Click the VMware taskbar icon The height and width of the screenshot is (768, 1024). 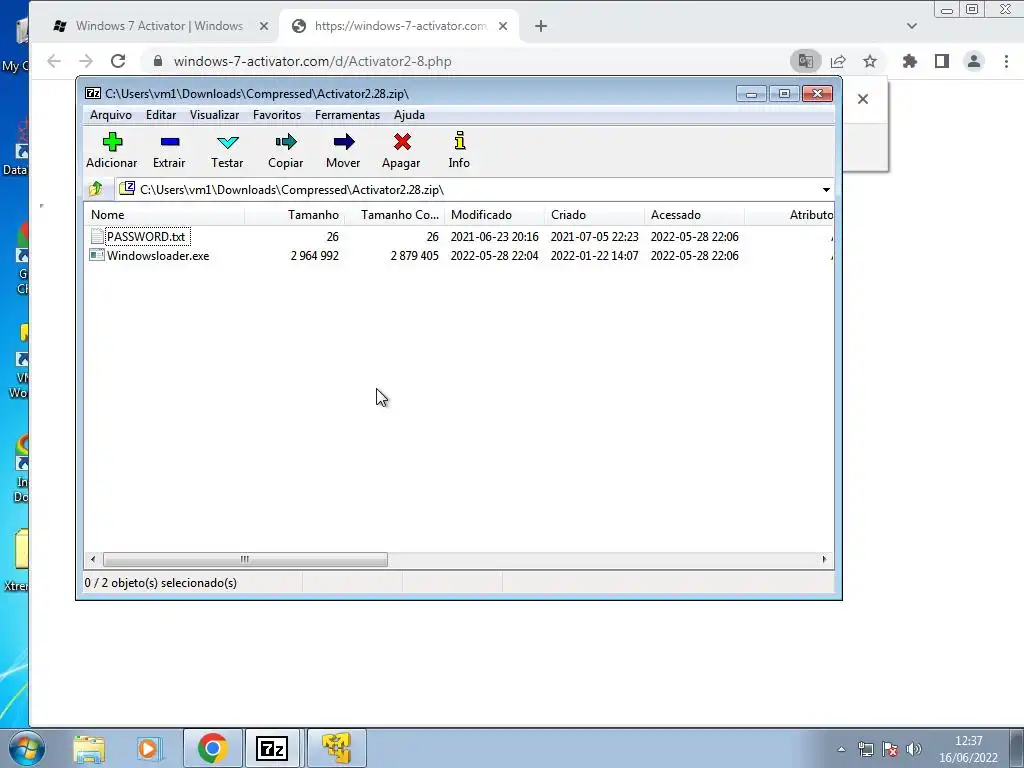336,748
